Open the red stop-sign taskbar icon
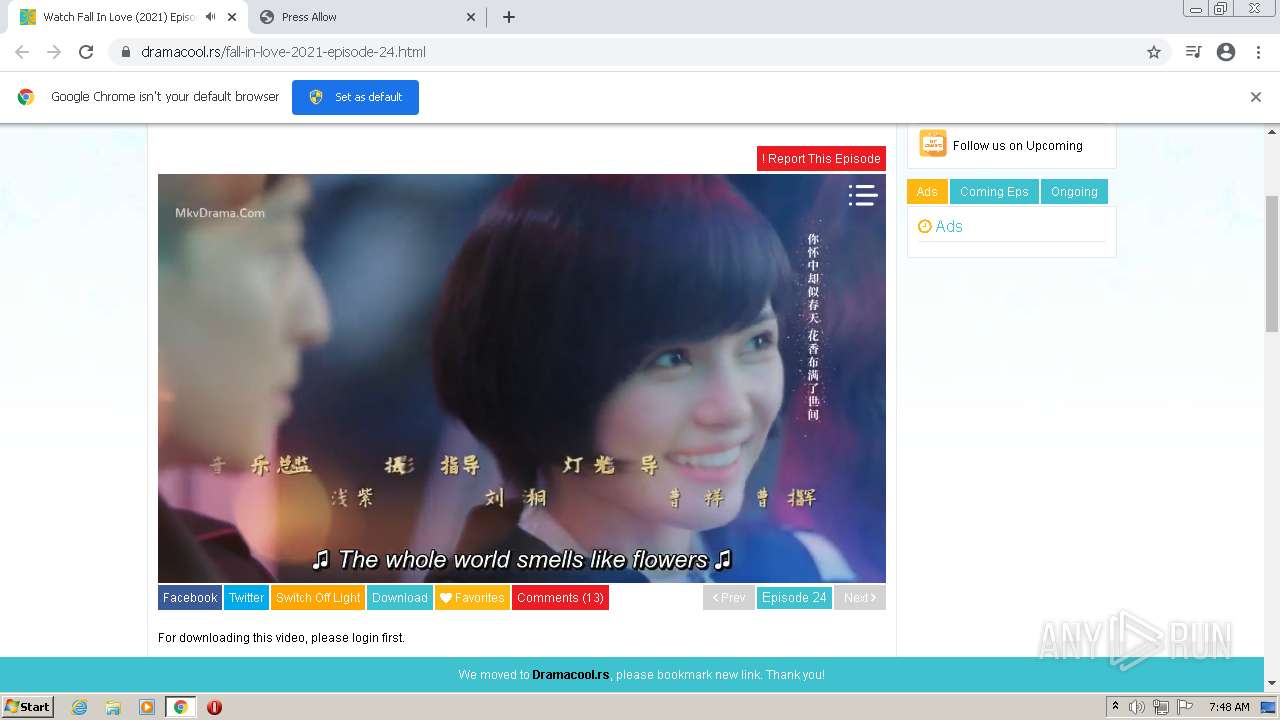 214,707
